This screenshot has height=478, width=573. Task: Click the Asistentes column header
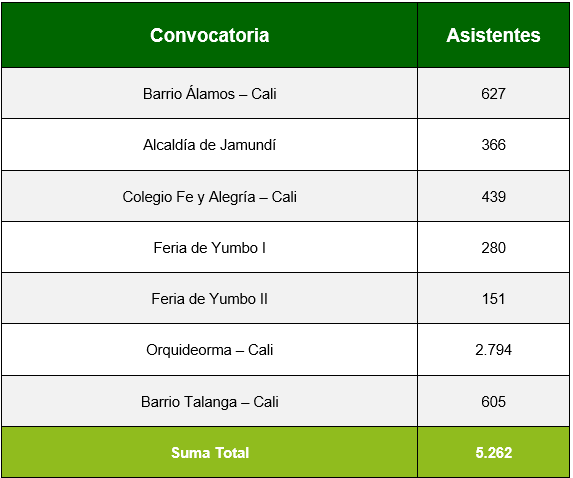pyautogui.click(x=493, y=35)
